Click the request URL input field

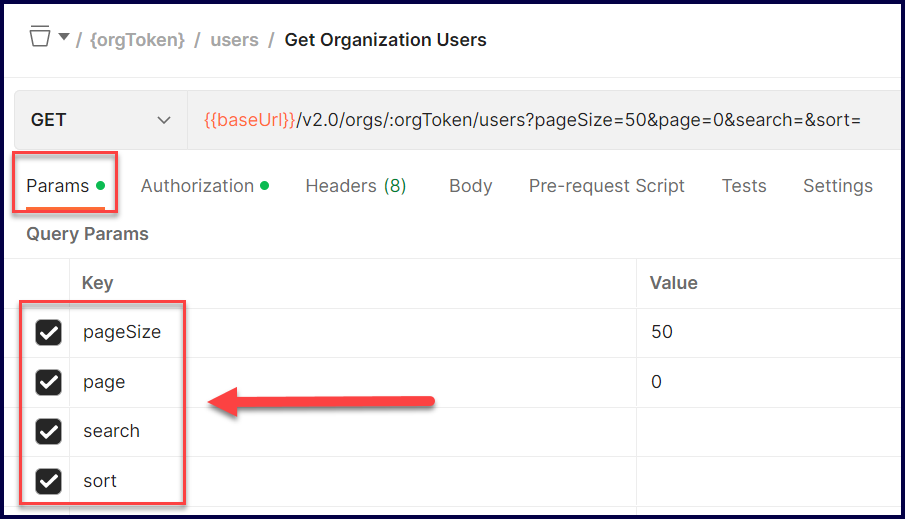pyautogui.click(x=540, y=121)
